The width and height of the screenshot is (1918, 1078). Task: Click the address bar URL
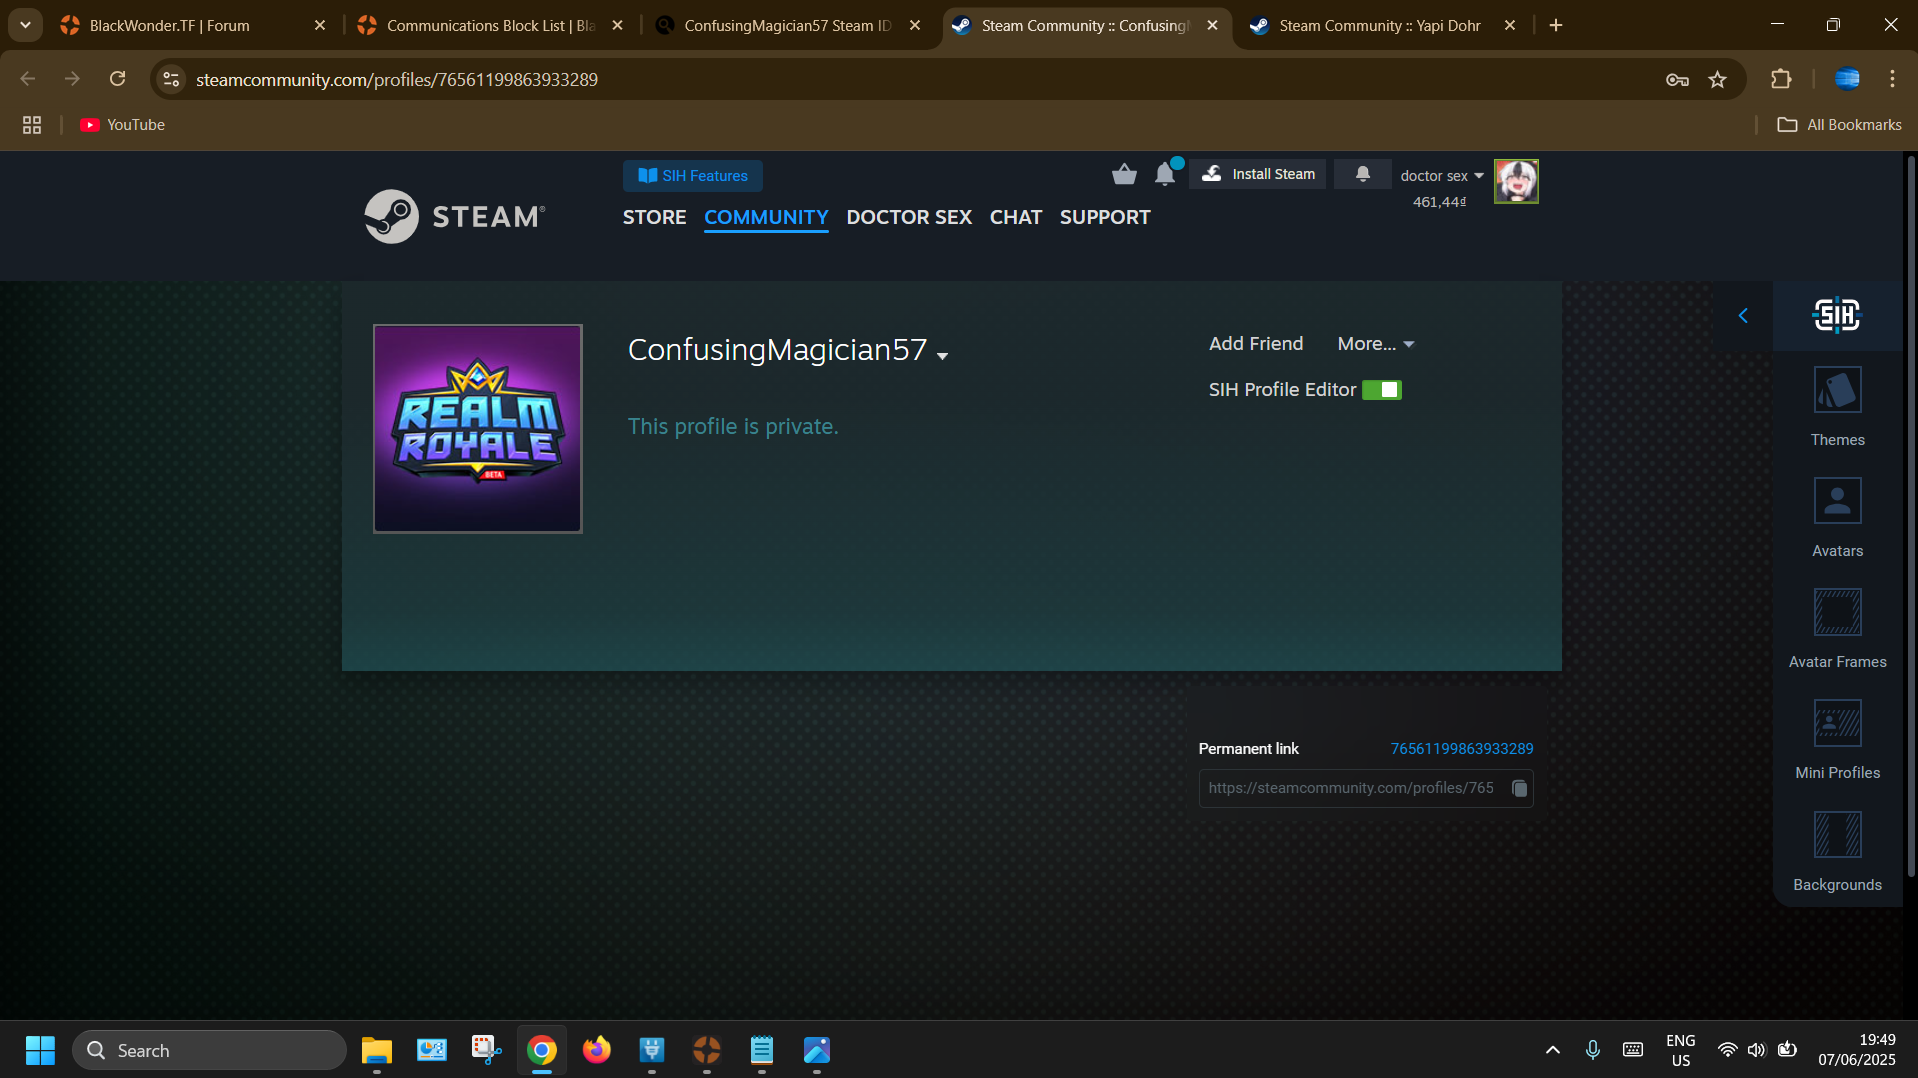[397, 79]
